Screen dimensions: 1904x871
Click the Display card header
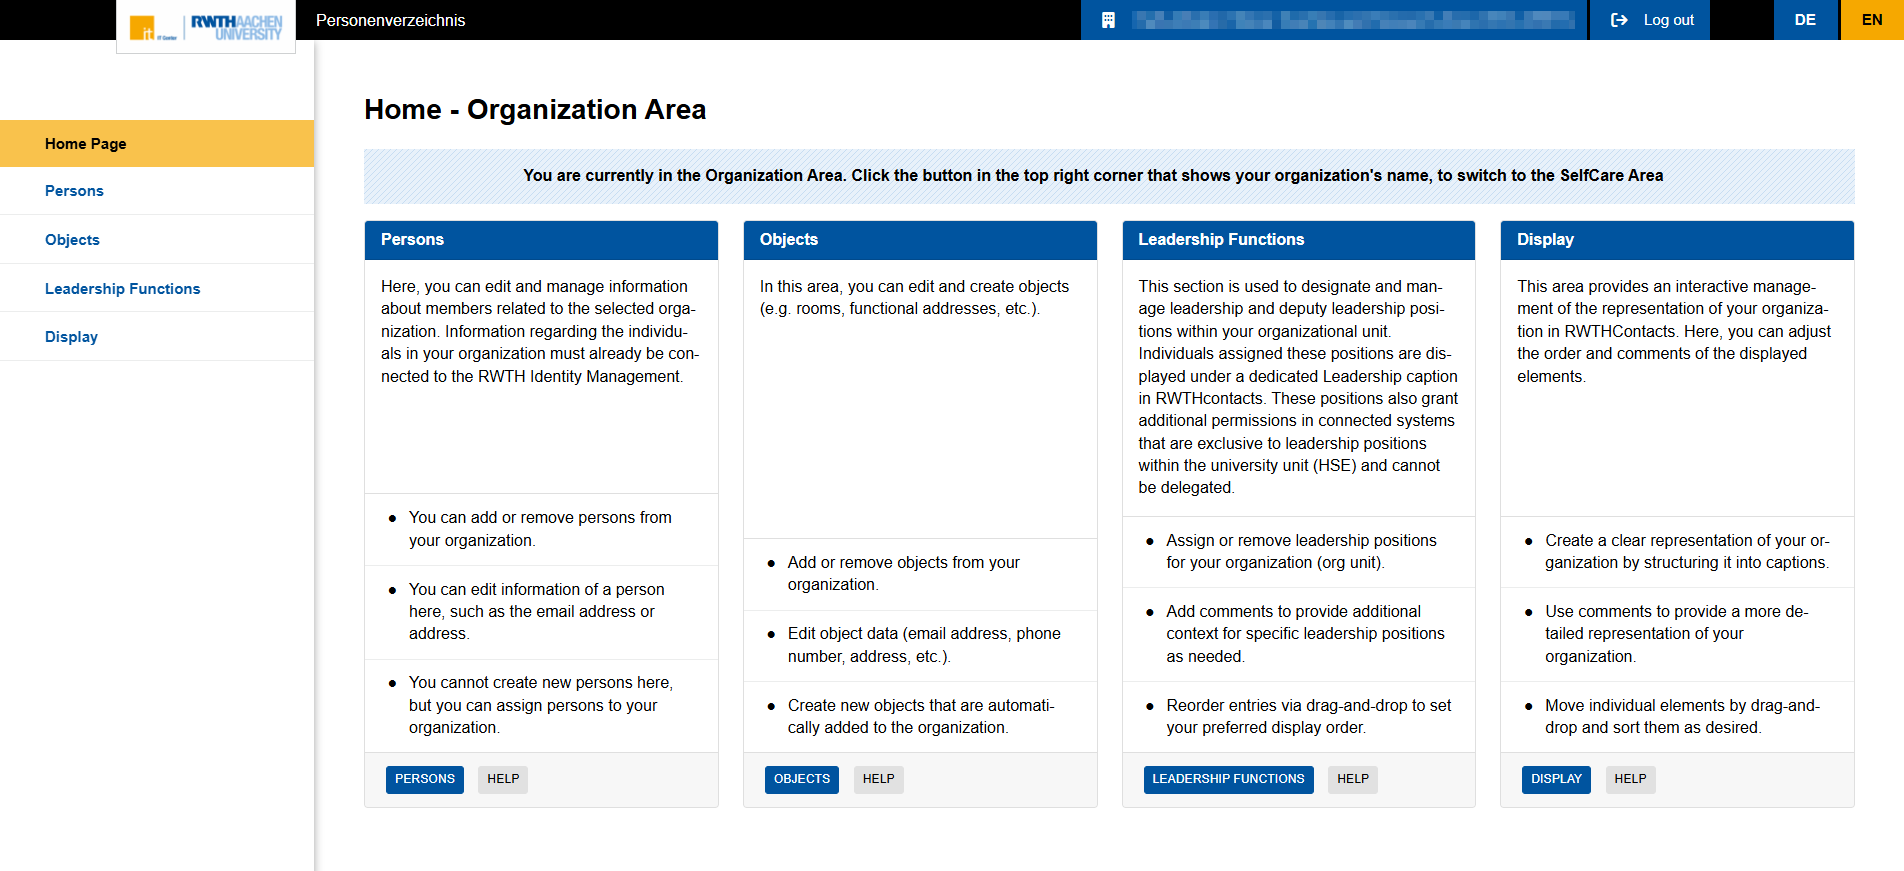click(x=1677, y=240)
